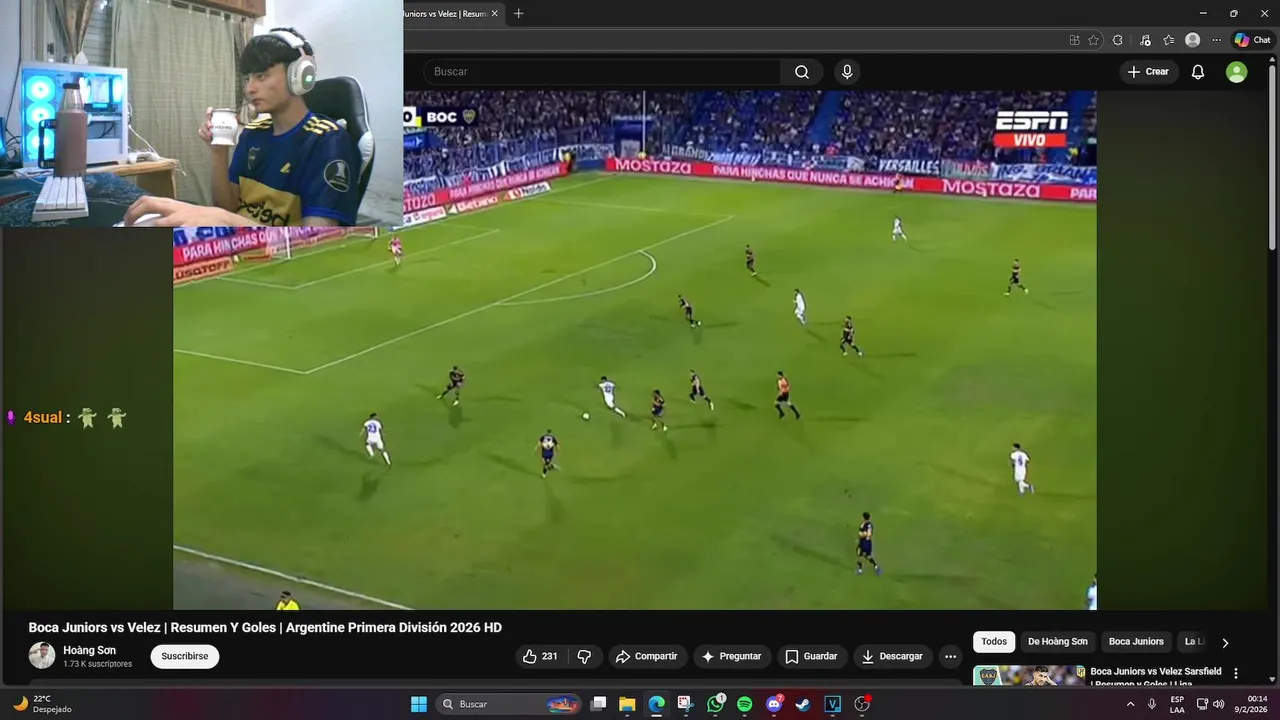Open the Hoàng Sơn channel name link
1280x720 pixels.
click(89, 650)
